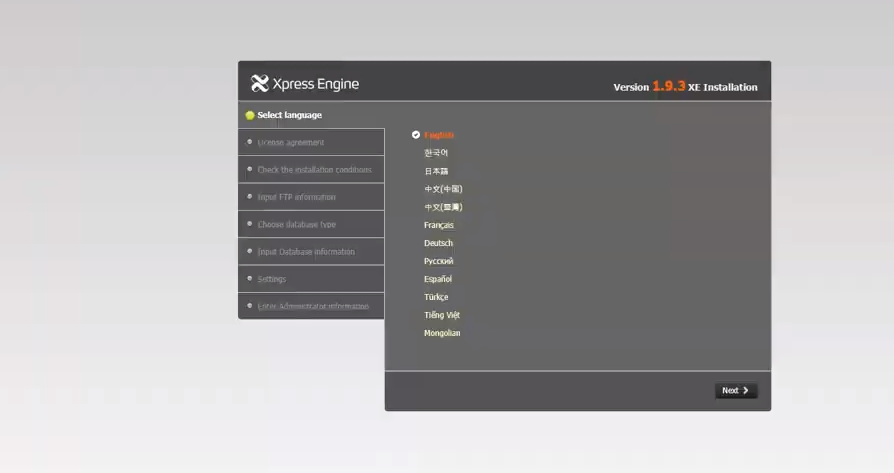Image resolution: width=894 pixels, height=473 pixels.
Task: Click the Next button
Action: click(736, 390)
